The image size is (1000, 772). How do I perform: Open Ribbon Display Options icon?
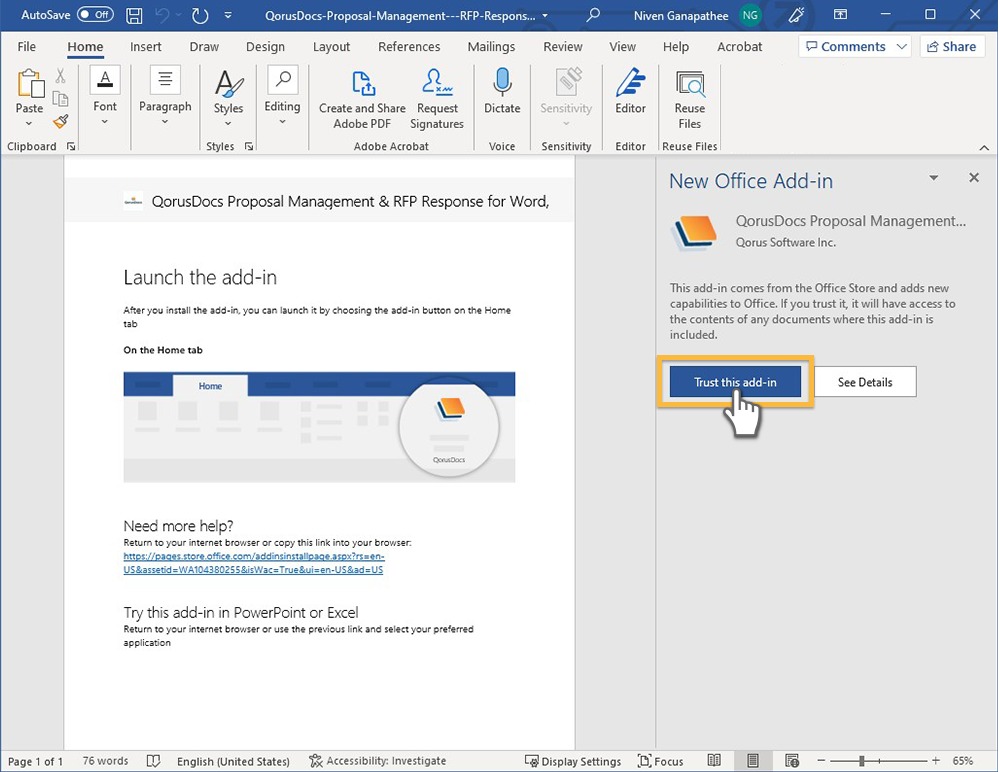click(841, 15)
